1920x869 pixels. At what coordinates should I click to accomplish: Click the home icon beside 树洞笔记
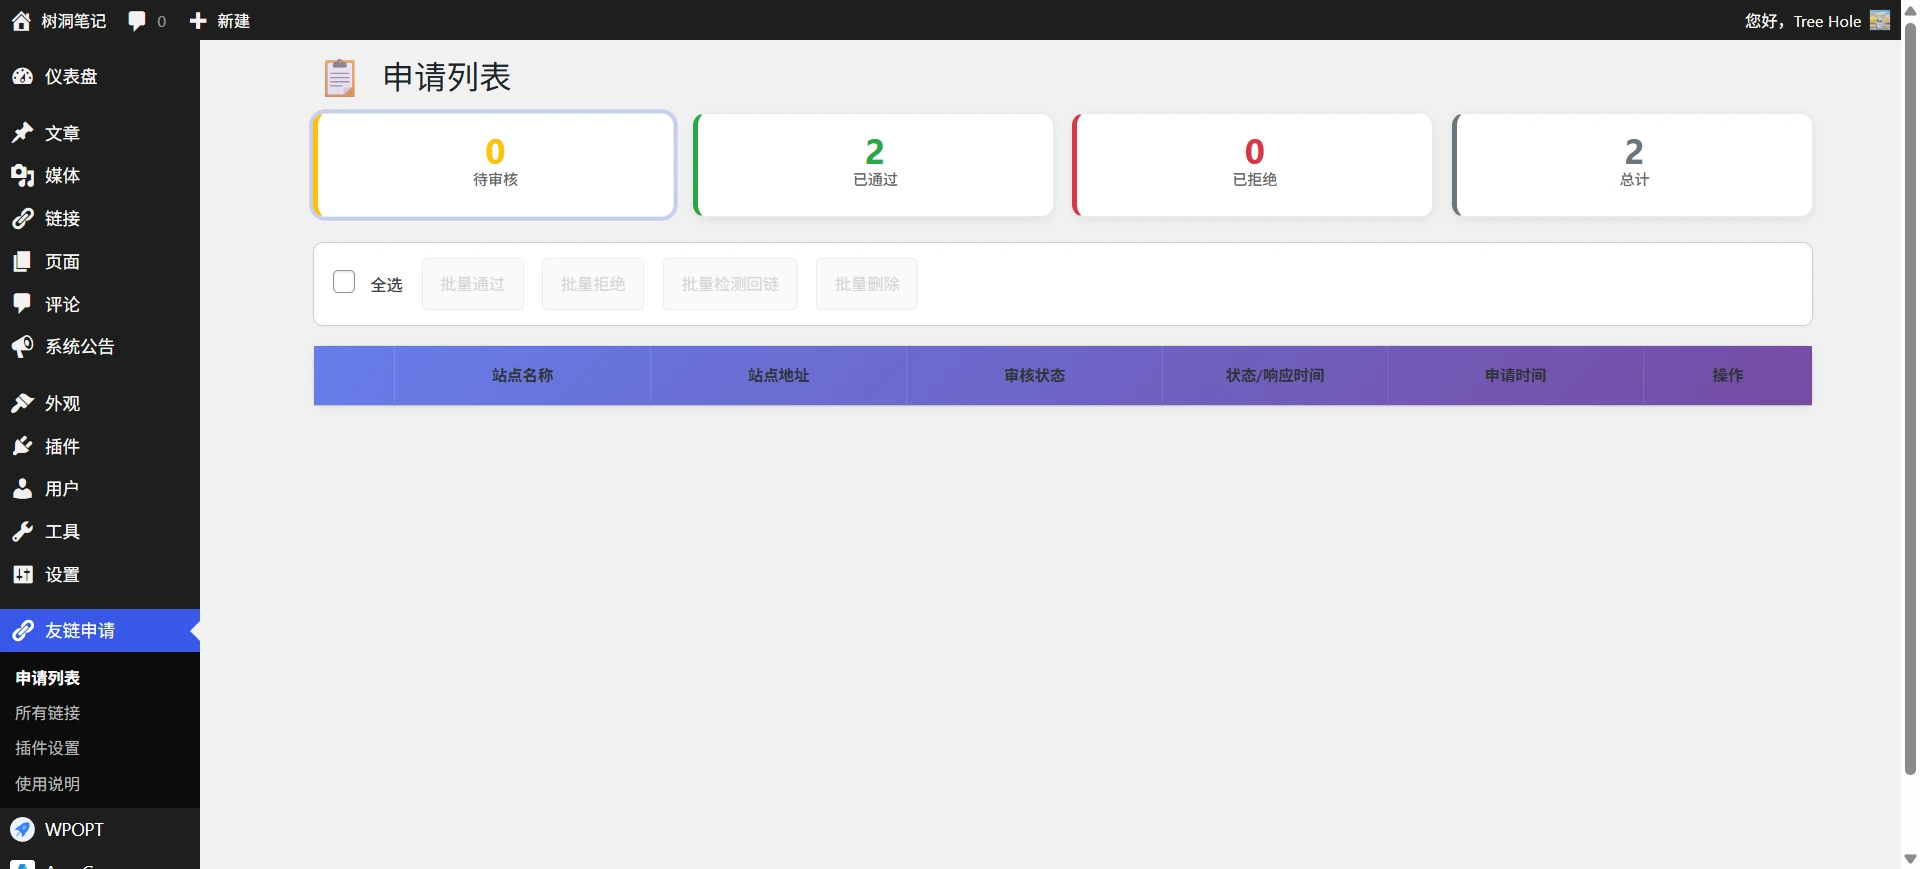tap(21, 21)
